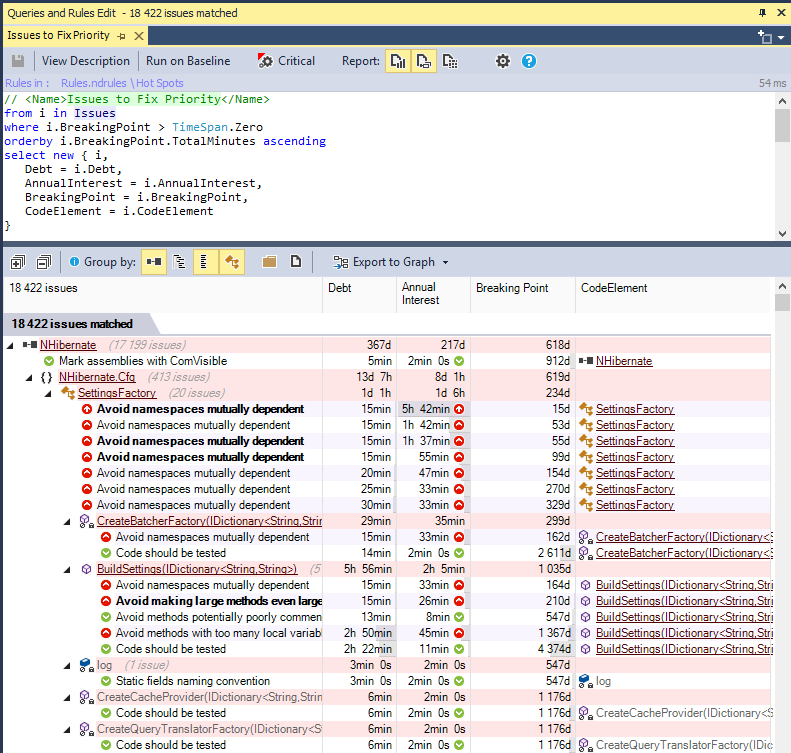
Task: Open NHibernate link in tree
Action: 68,345
